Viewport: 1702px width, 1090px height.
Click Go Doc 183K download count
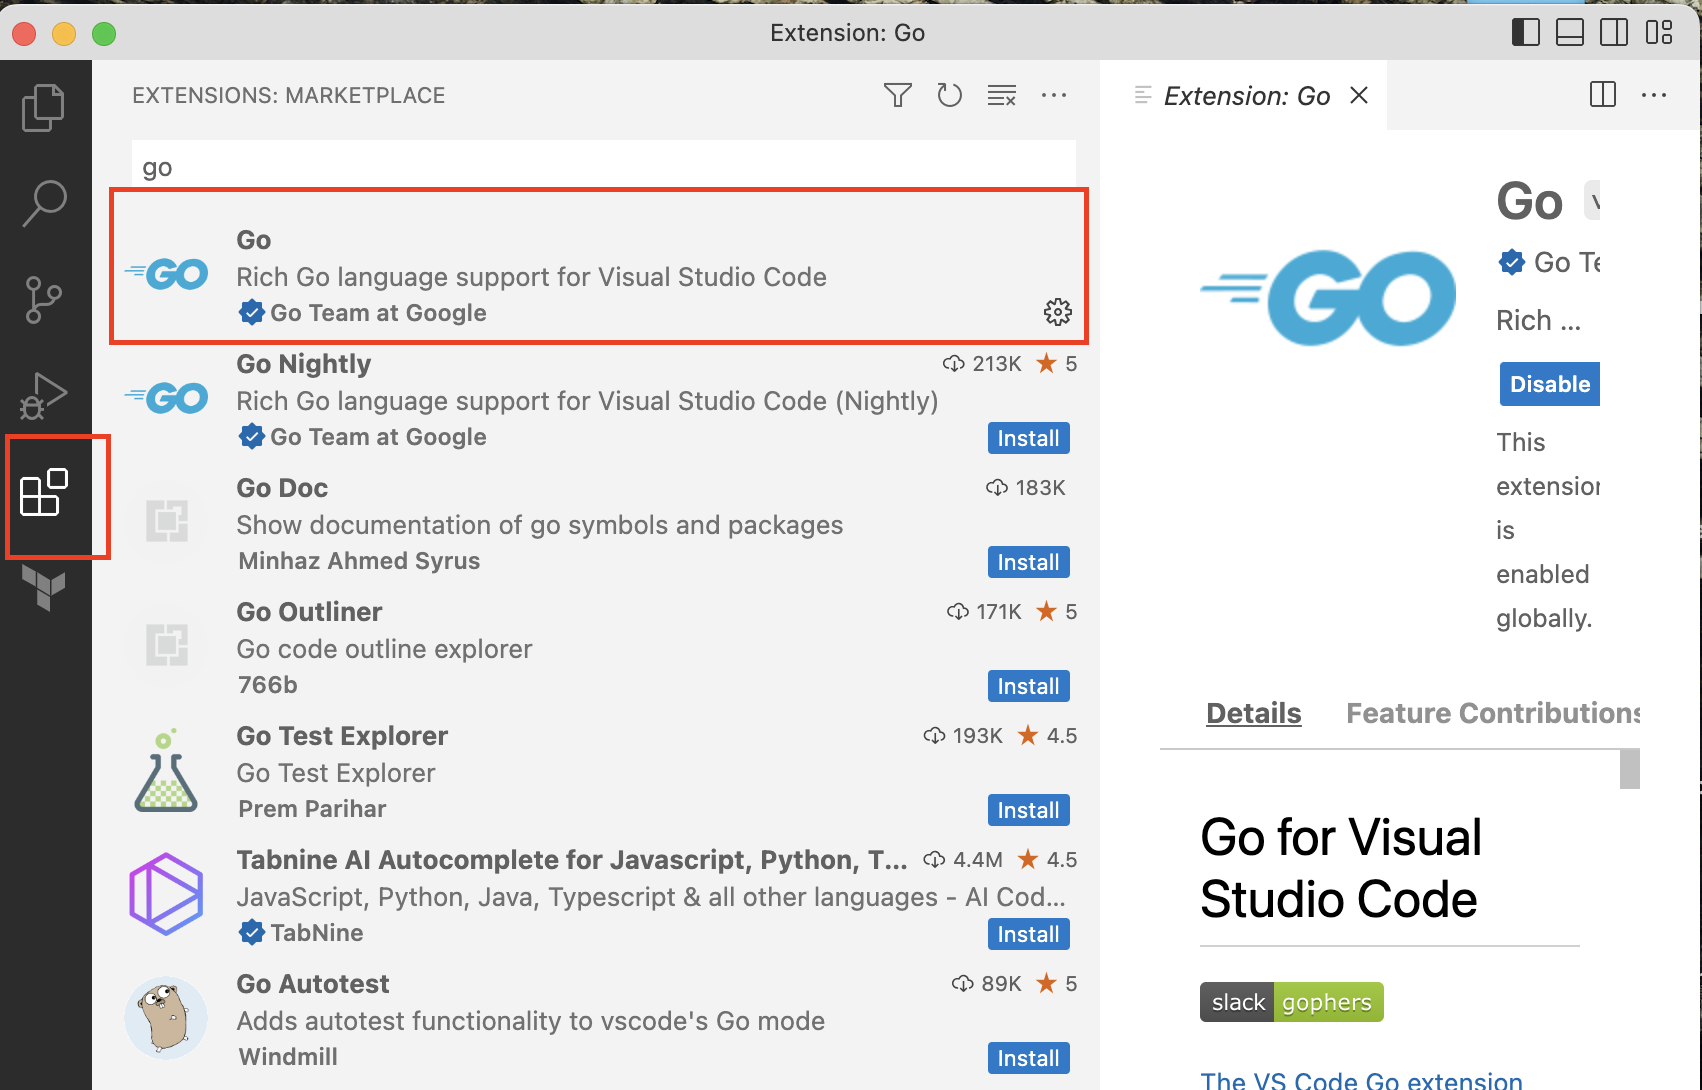click(1026, 487)
